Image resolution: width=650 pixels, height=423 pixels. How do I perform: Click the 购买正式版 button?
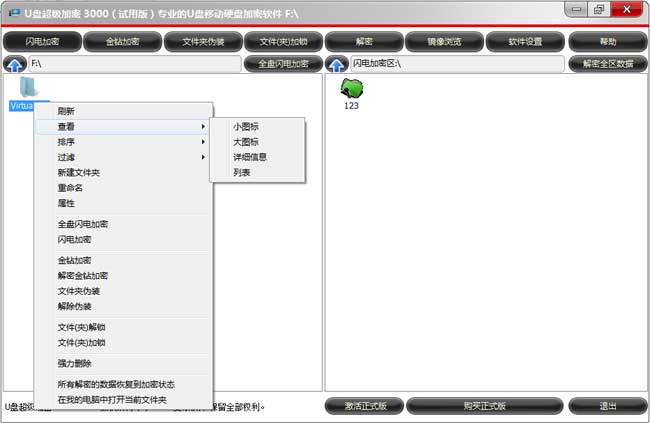coord(485,406)
